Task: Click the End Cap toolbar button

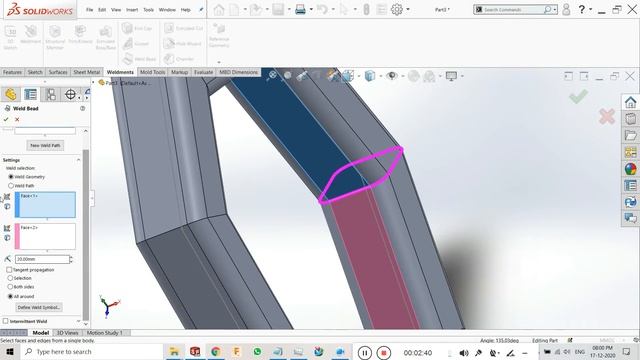Action: (x=137, y=28)
